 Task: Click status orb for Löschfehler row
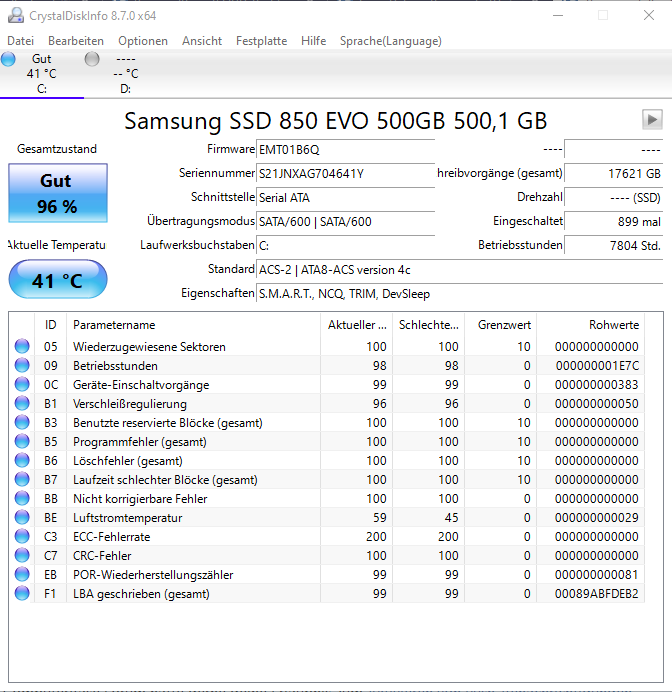pyautogui.click(x=22, y=460)
